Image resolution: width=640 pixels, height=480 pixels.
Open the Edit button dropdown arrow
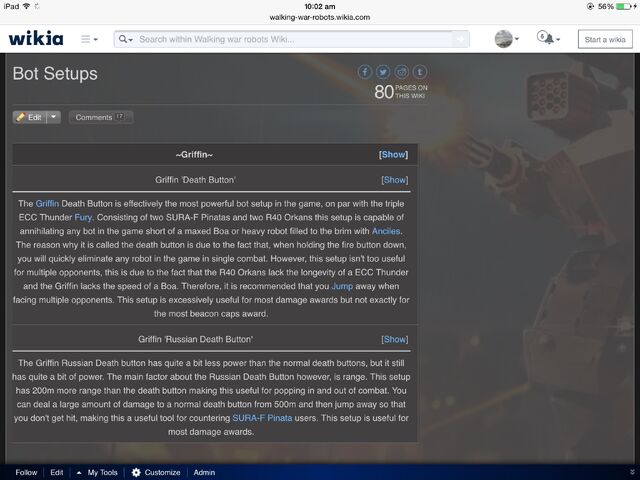[53, 118]
